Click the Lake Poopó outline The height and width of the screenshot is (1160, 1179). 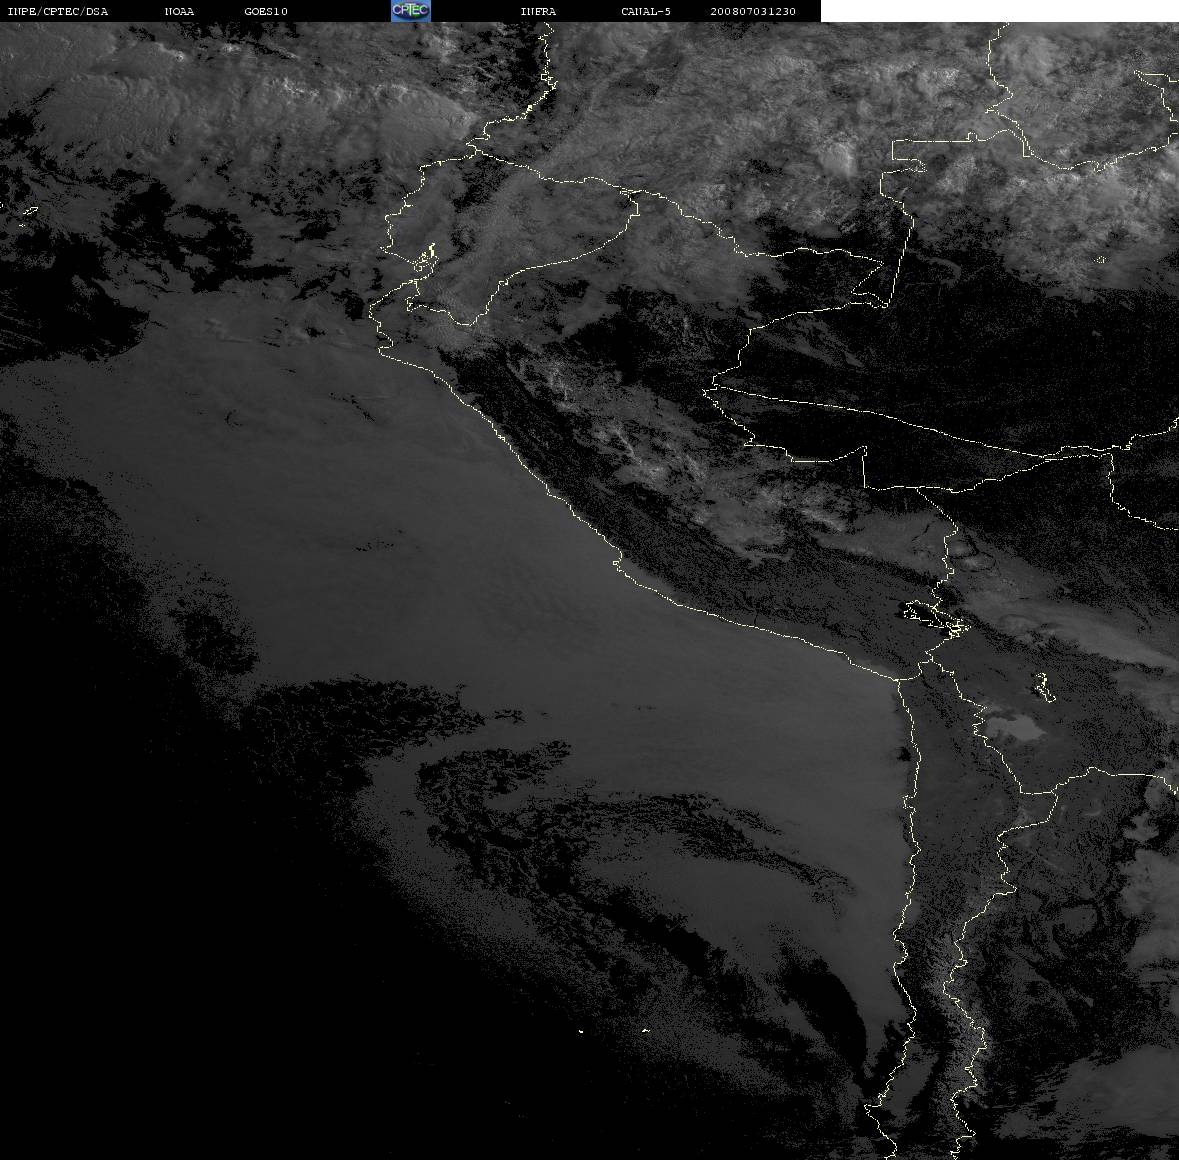(x=1043, y=687)
